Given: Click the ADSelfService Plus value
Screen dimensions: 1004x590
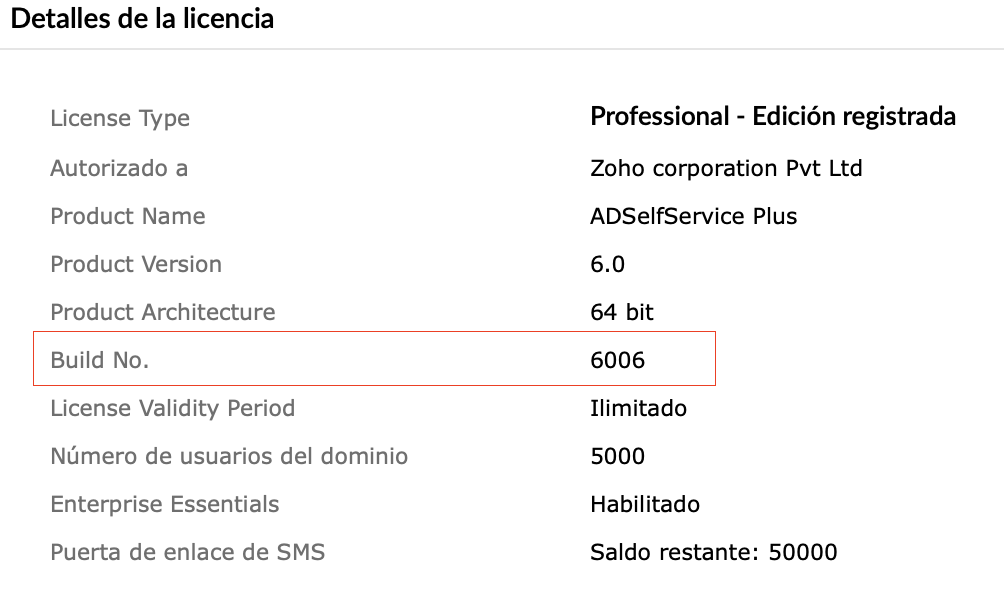Looking at the screenshot, I should coord(693,216).
